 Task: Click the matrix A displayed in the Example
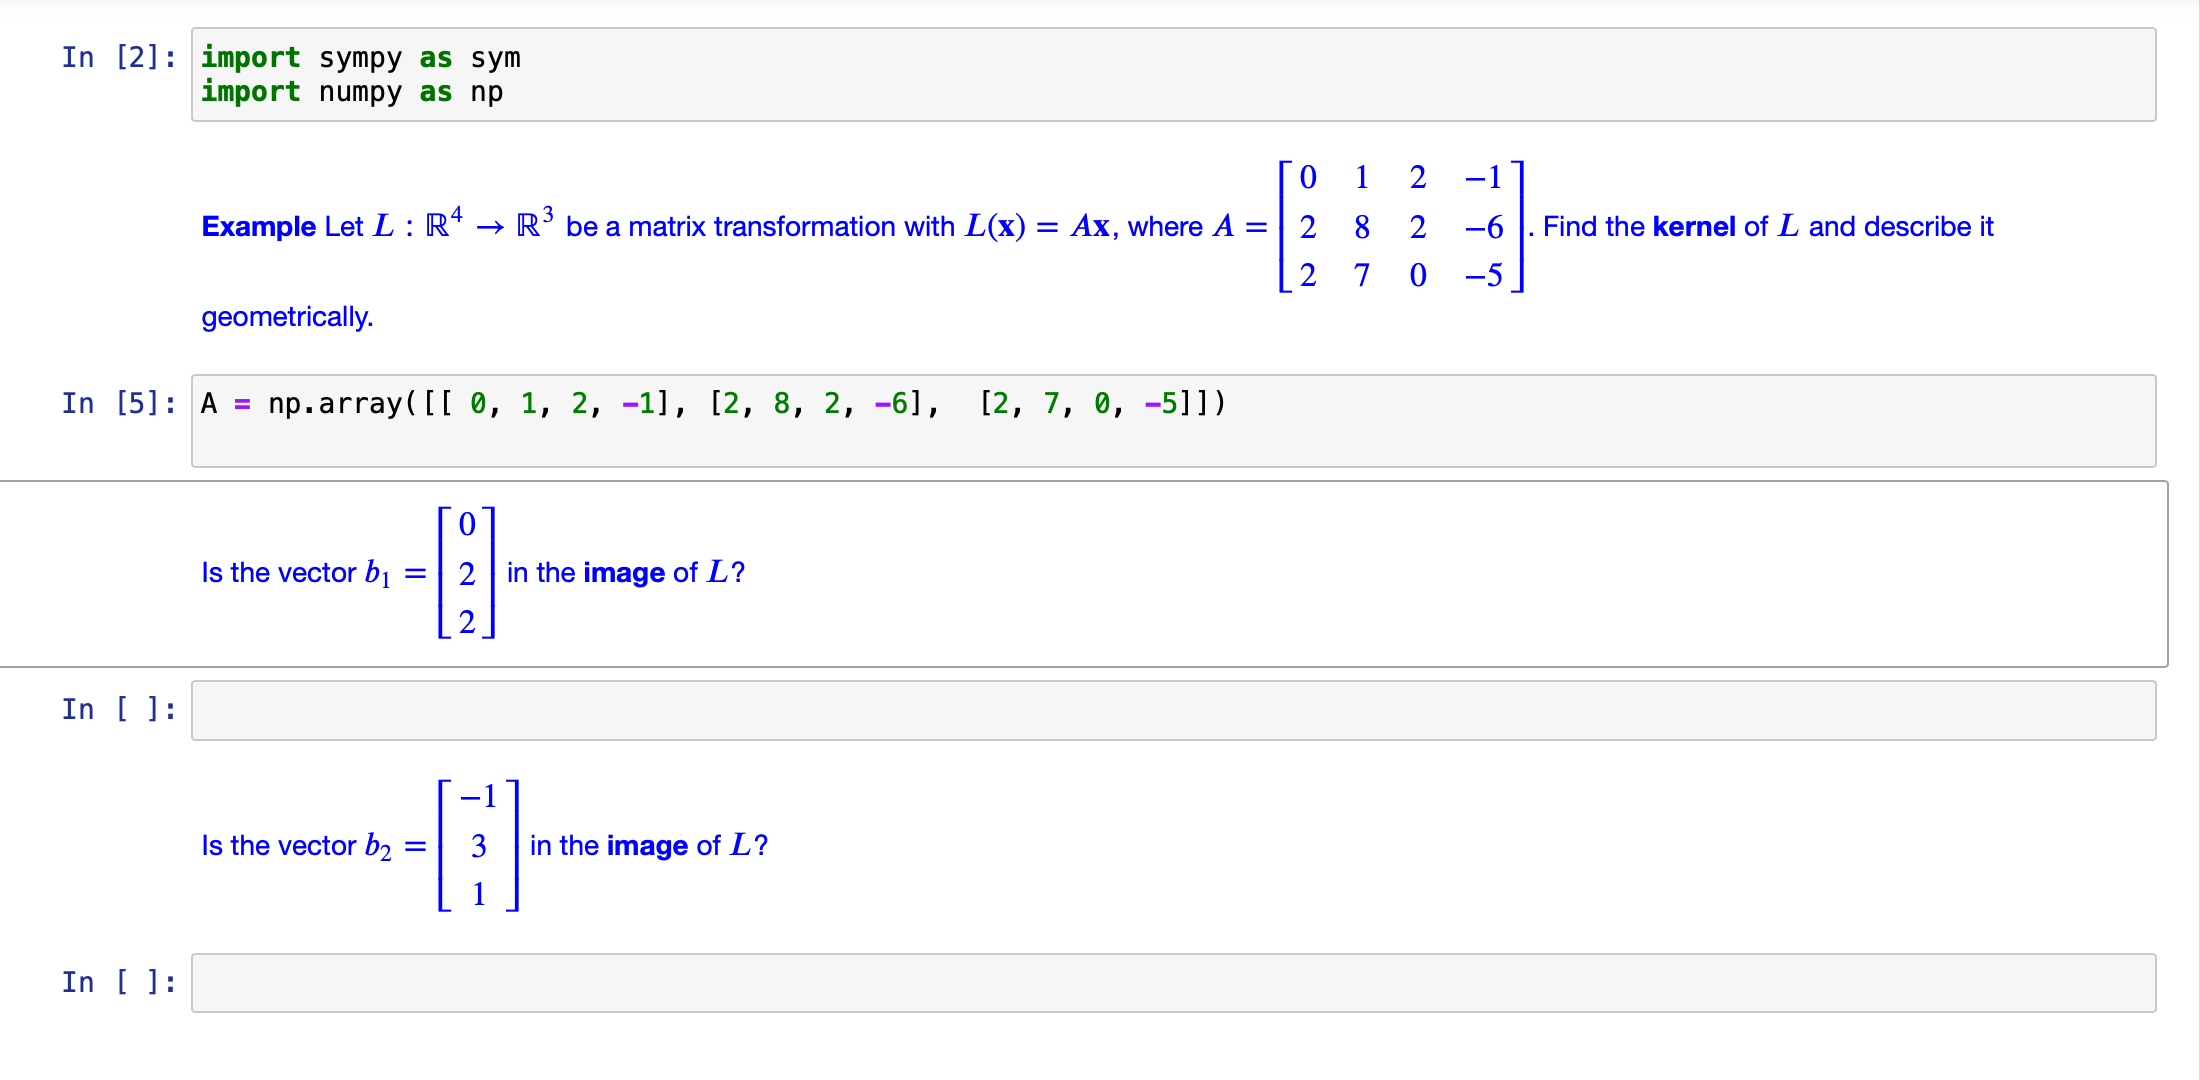tap(1398, 227)
